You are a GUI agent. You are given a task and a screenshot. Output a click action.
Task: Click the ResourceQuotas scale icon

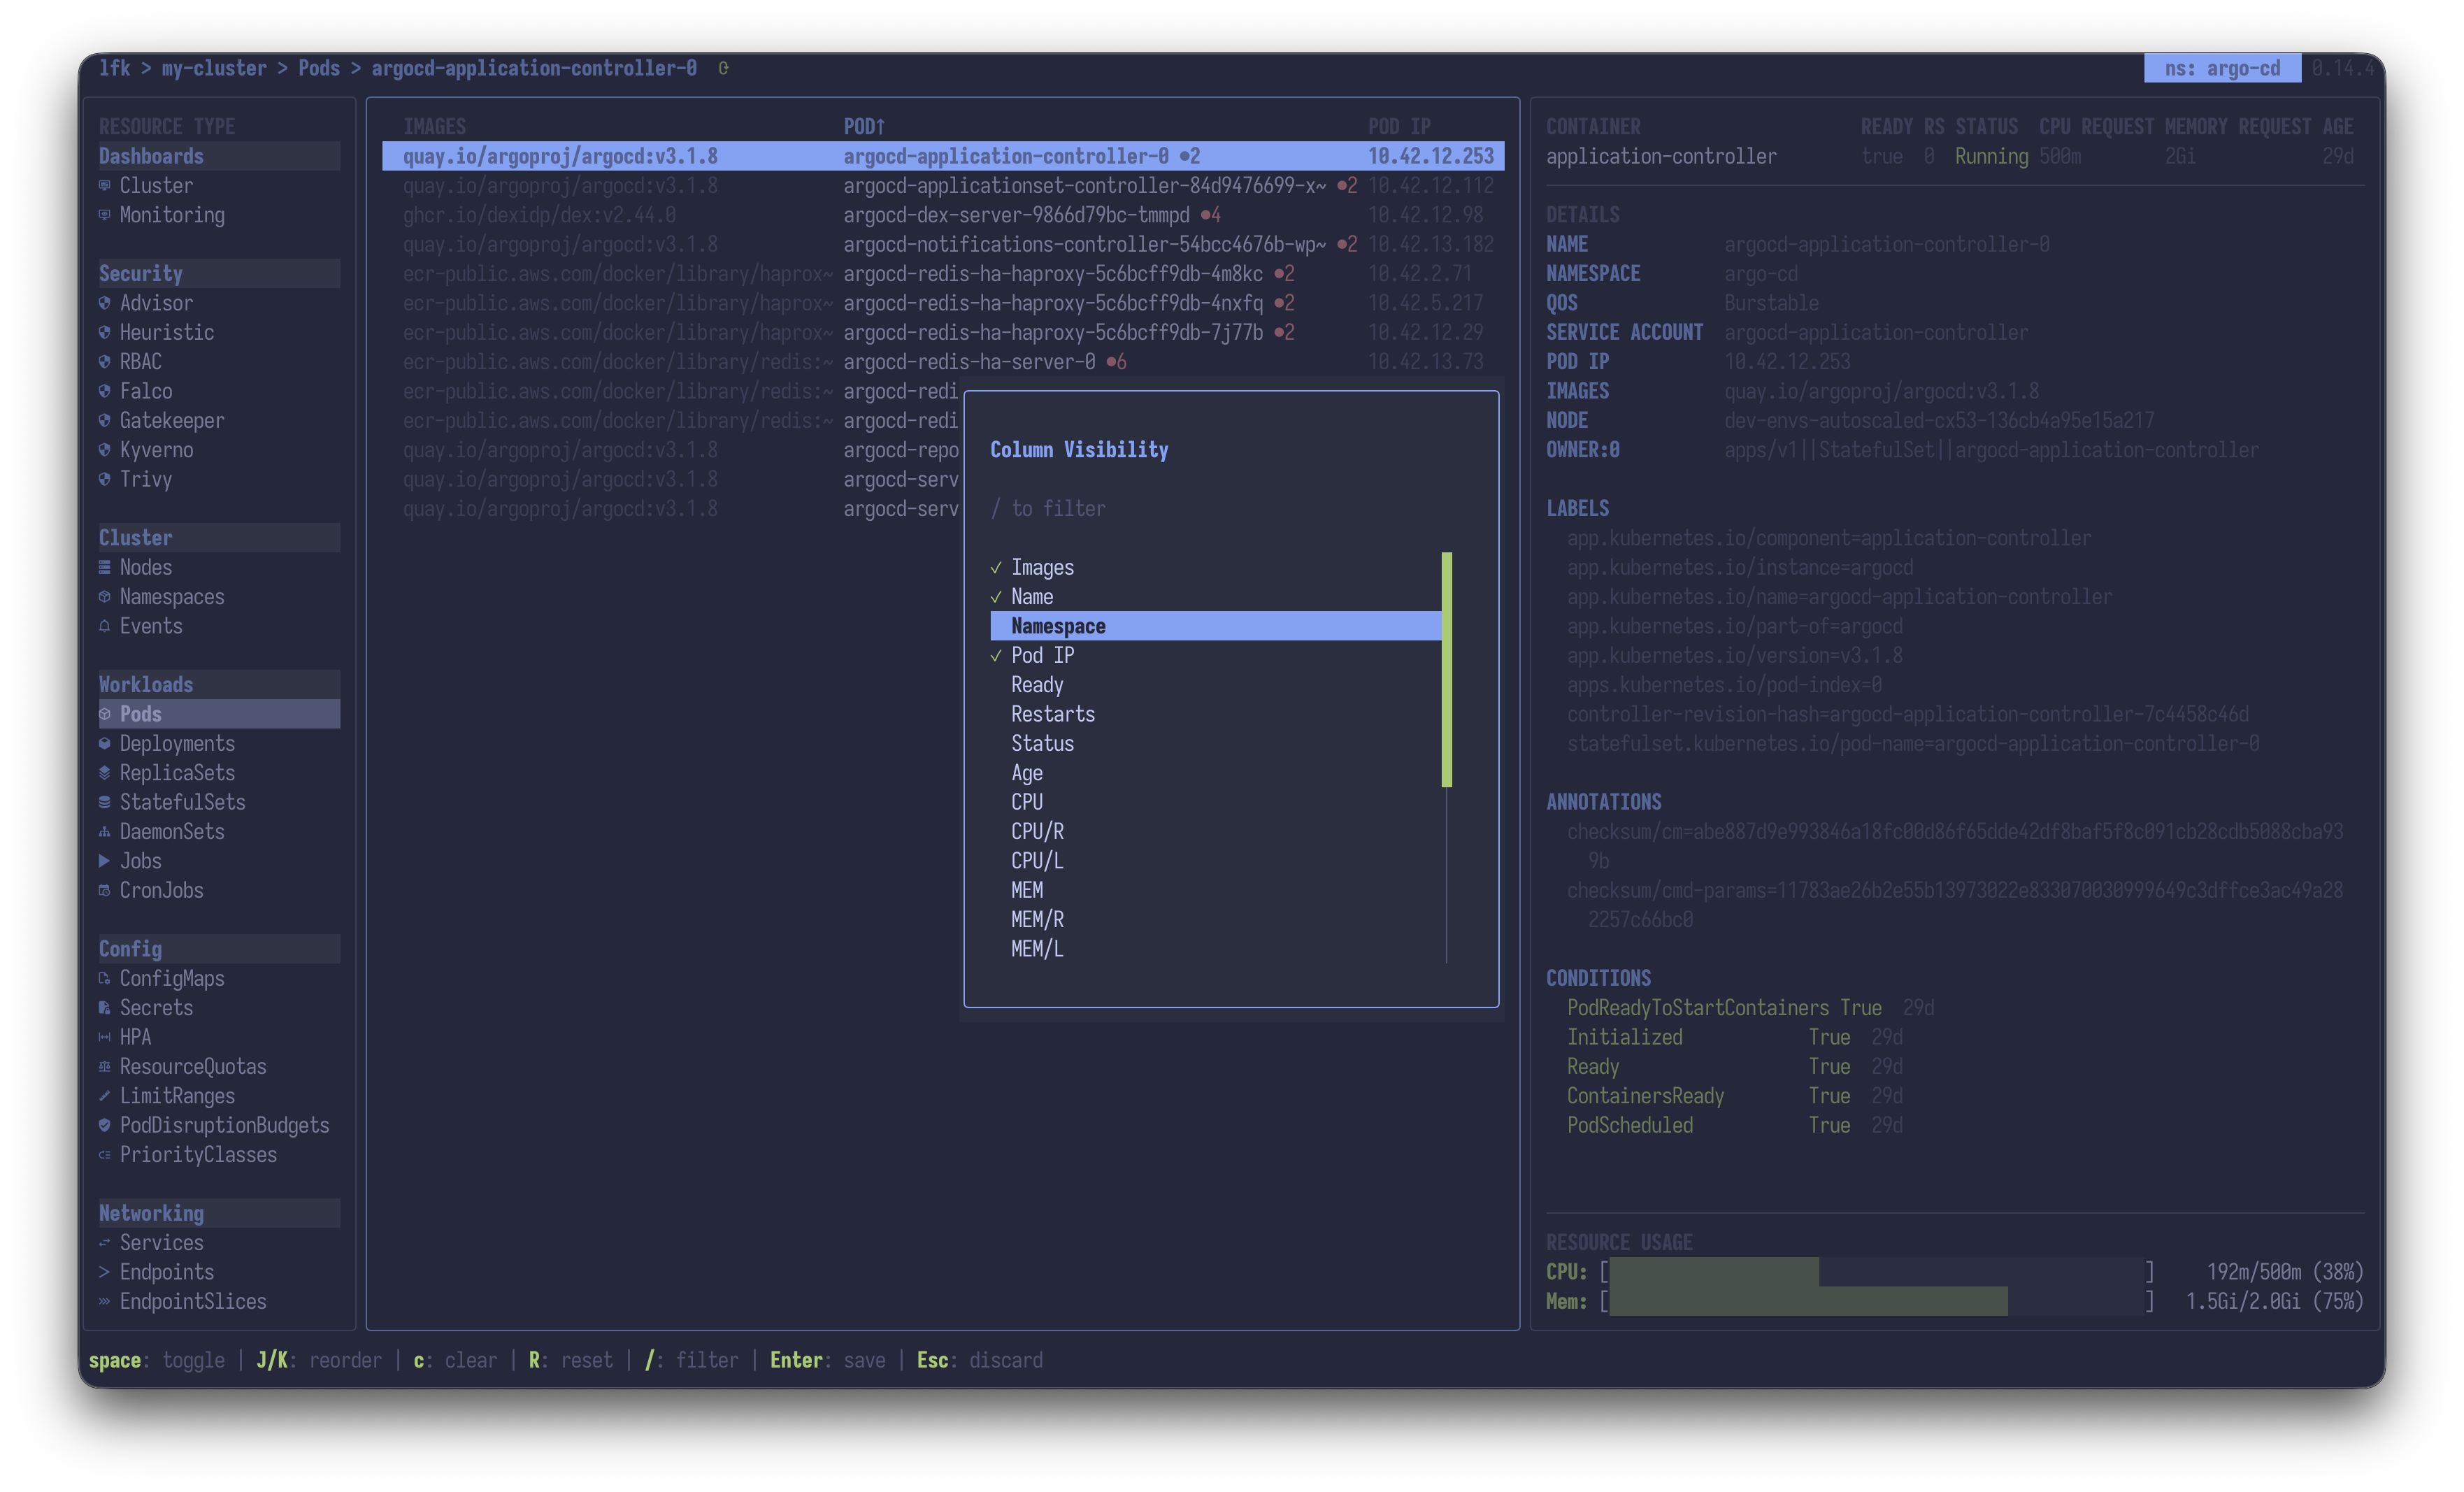104,1067
